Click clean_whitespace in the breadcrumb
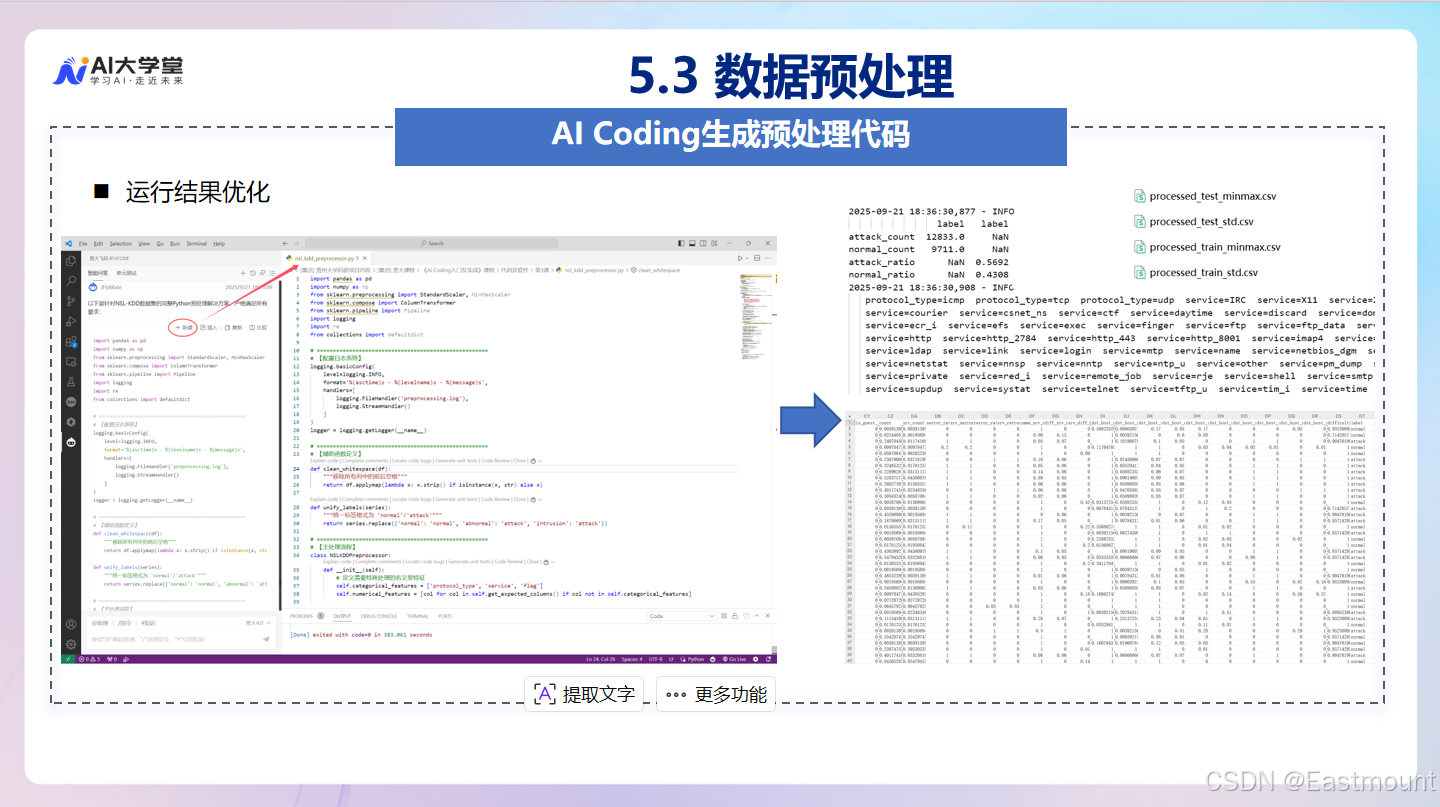This screenshot has width=1440, height=807. [659, 270]
